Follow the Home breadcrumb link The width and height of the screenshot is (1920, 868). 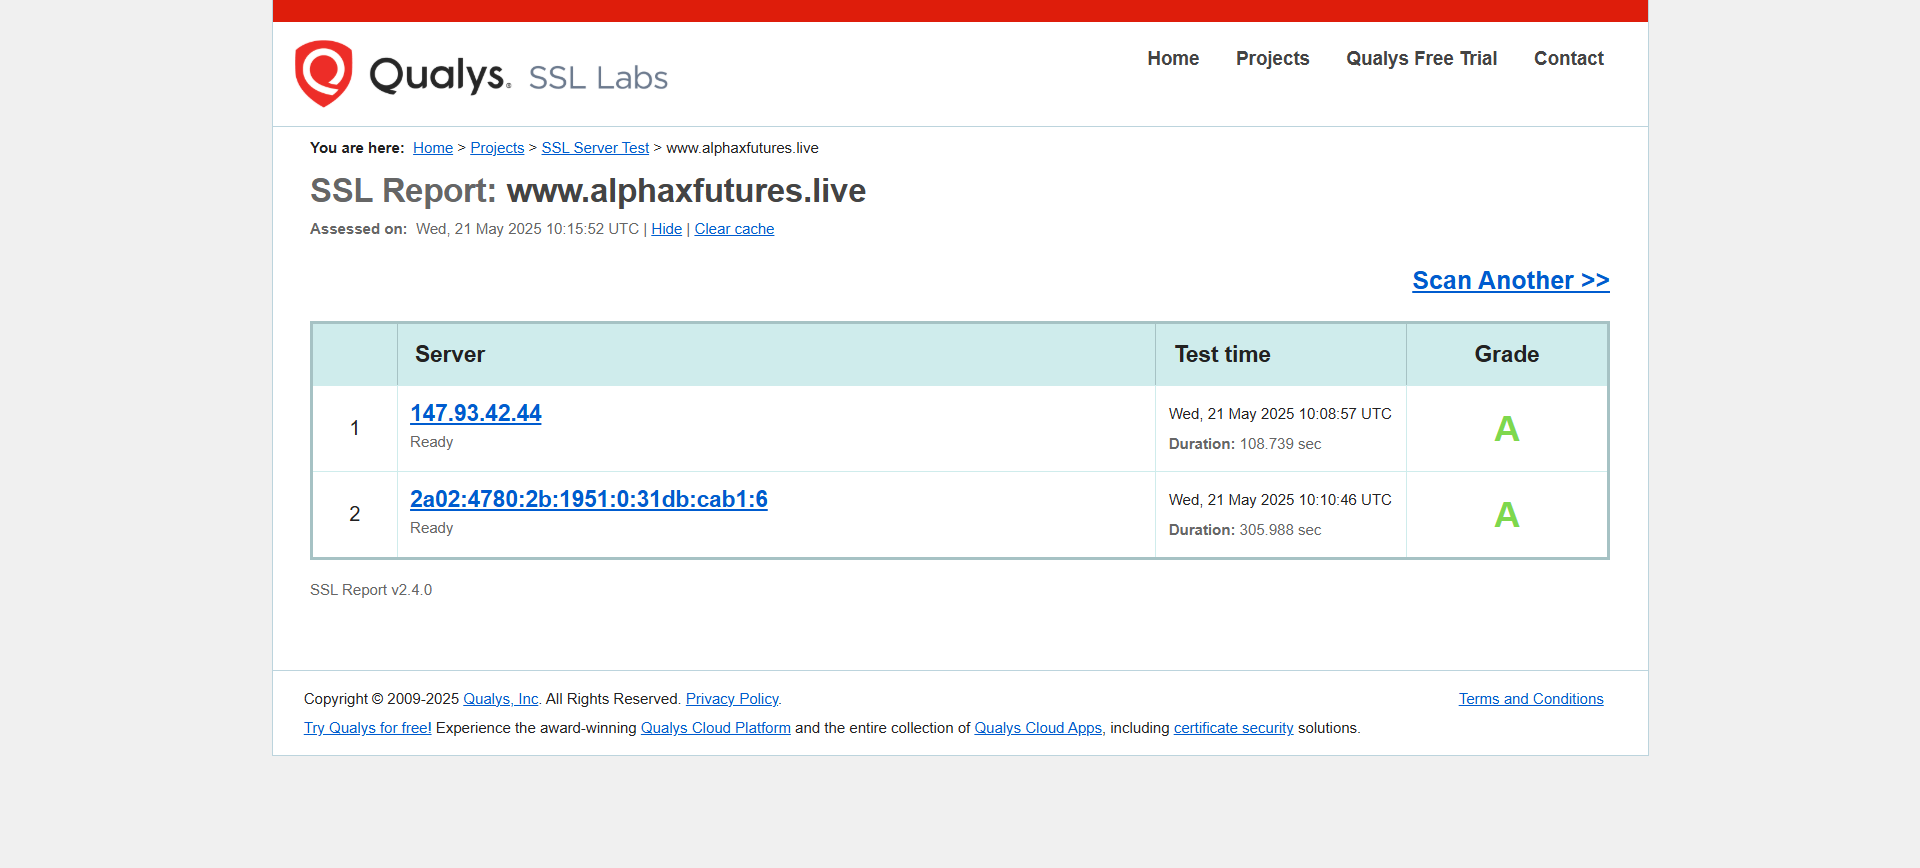433,148
